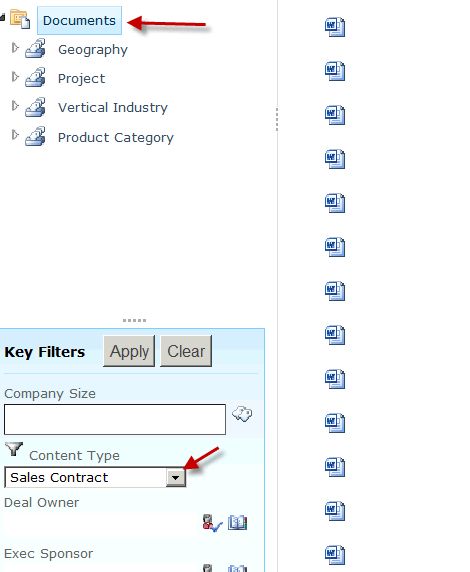Collapse the Documents root node
470x572 pixels.
(x=2, y=17)
